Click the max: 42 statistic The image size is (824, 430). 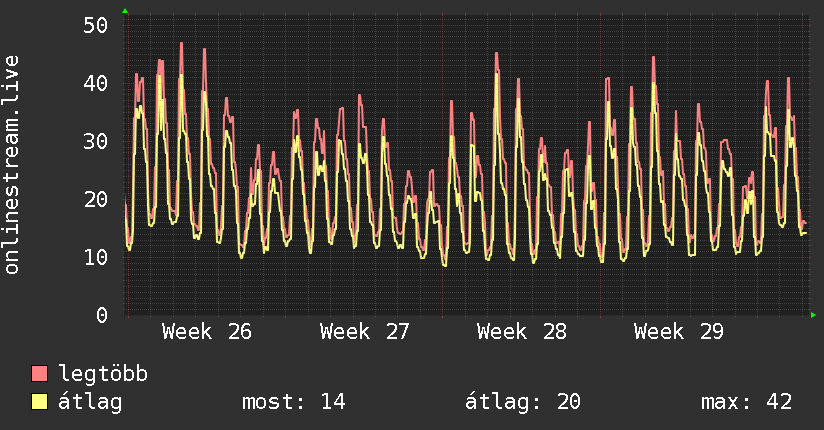click(746, 402)
